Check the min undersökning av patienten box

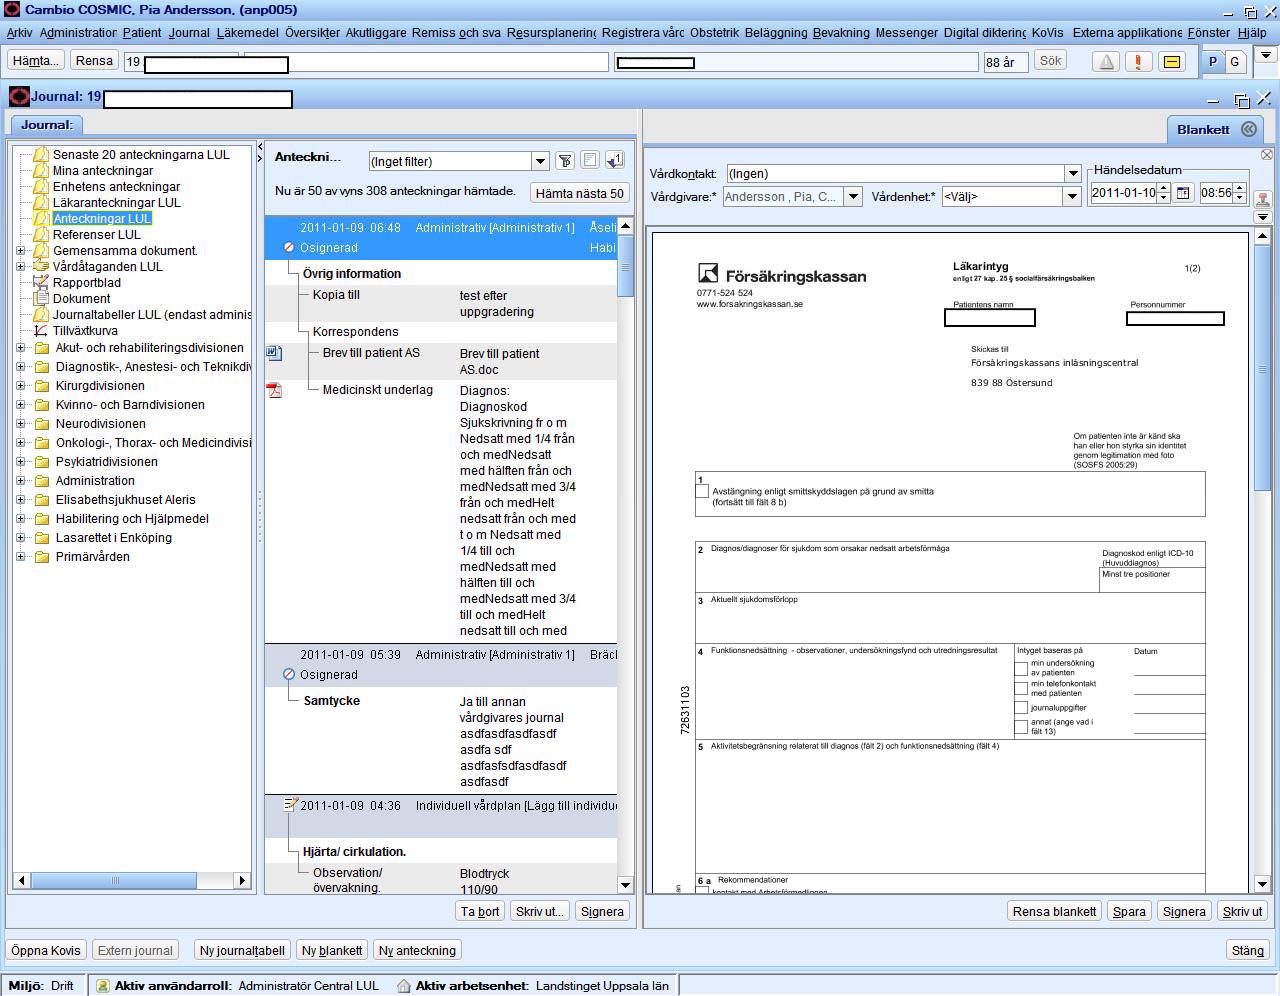1021,669
